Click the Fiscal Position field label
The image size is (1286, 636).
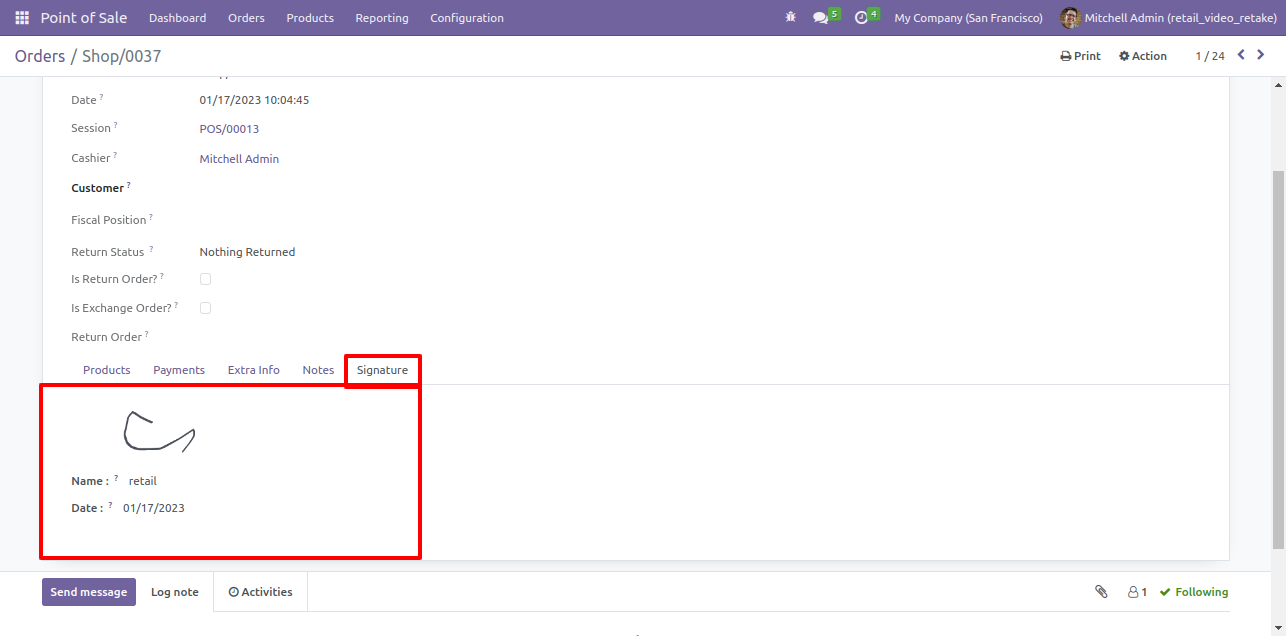coord(109,220)
